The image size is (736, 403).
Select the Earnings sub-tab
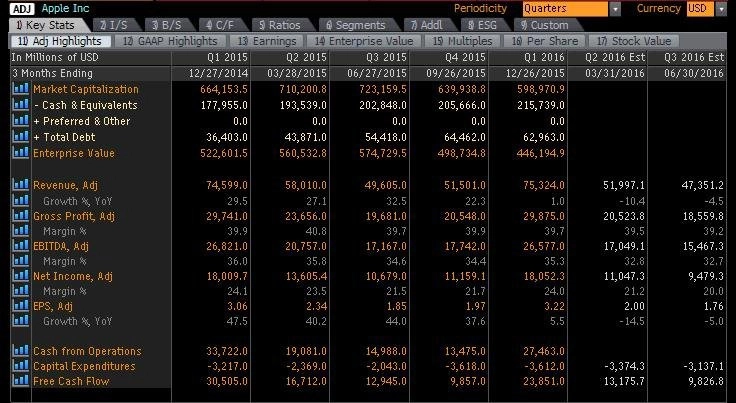click(267, 41)
